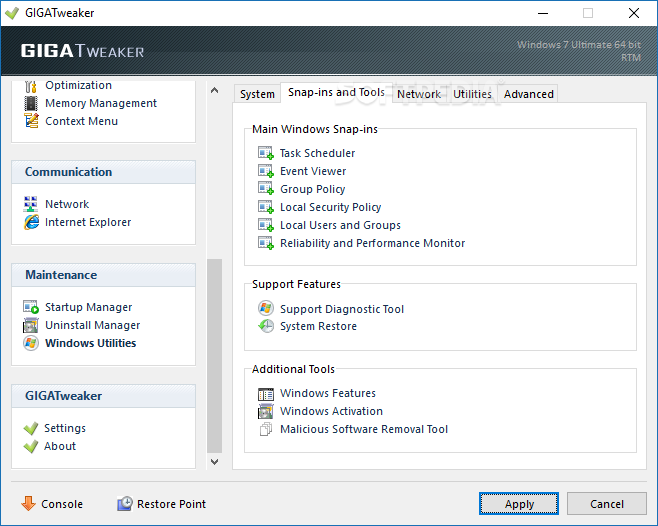Open Startup Manager
Image resolution: width=658 pixels, height=526 pixels.
88,308
